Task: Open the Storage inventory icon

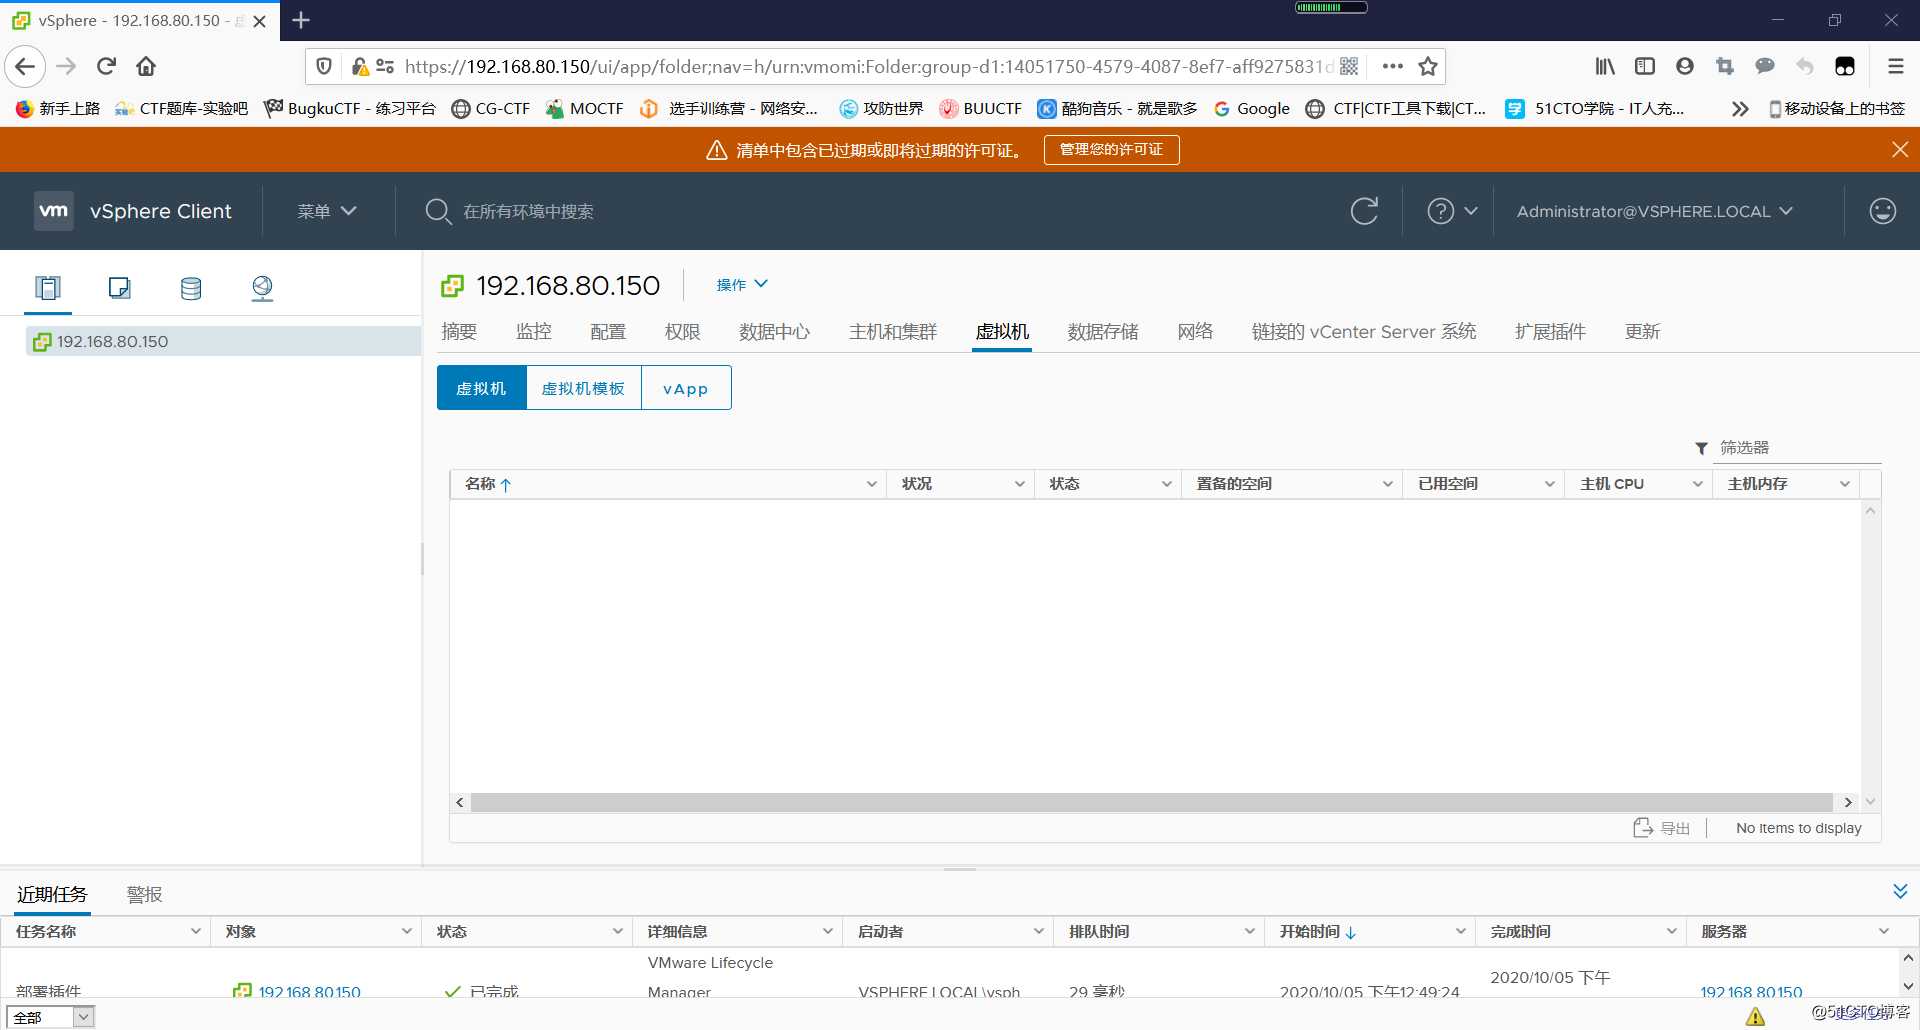Action: click(191, 288)
